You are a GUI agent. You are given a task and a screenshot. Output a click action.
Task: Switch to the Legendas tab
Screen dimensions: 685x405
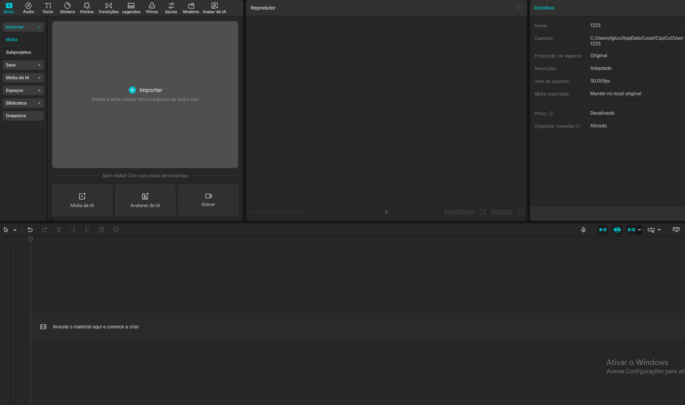click(x=131, y=8)
